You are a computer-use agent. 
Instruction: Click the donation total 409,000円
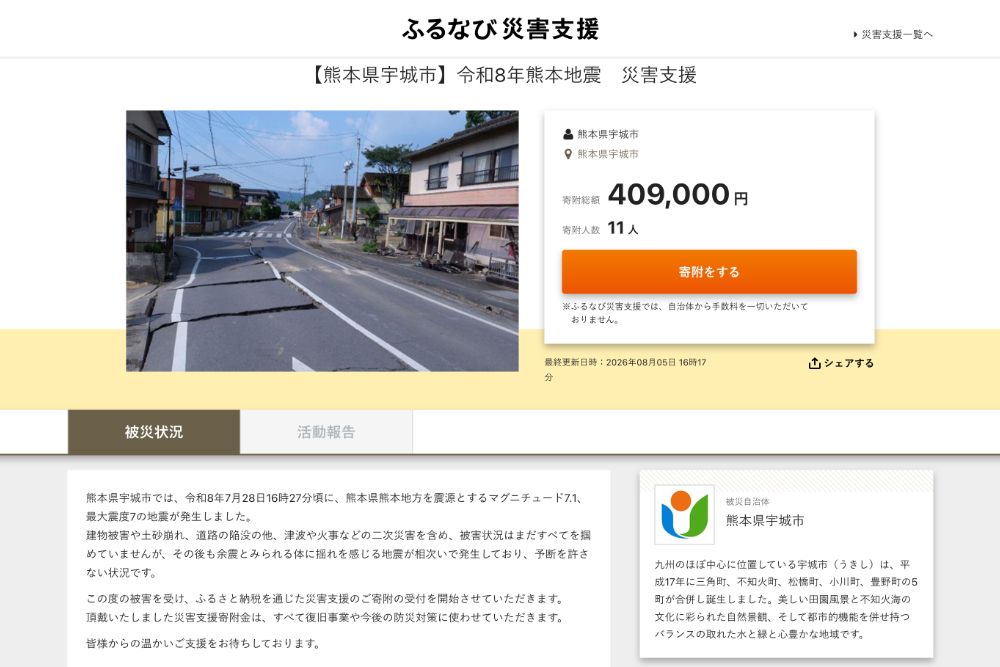click(x=677, y=194)
